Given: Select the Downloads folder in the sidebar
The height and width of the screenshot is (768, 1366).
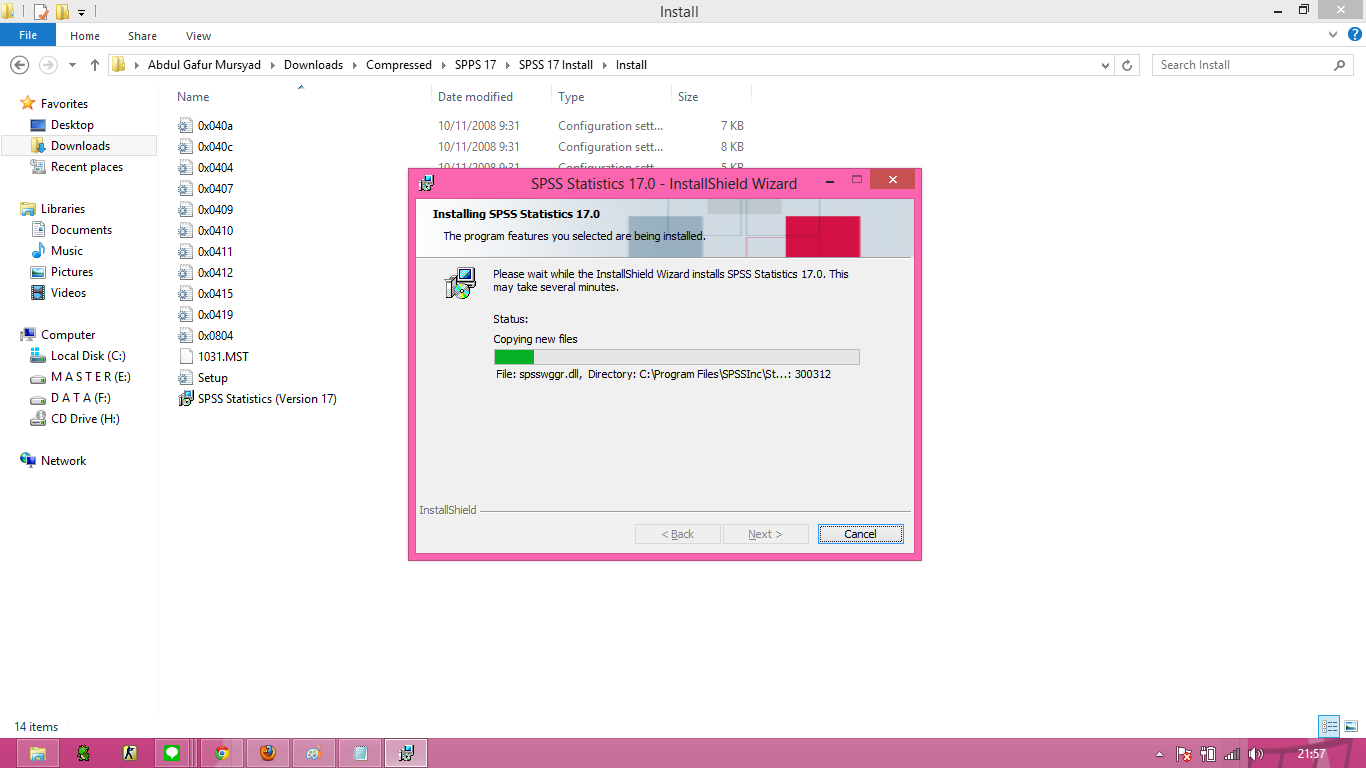Looking at the screenshot, I should [78, 145].
